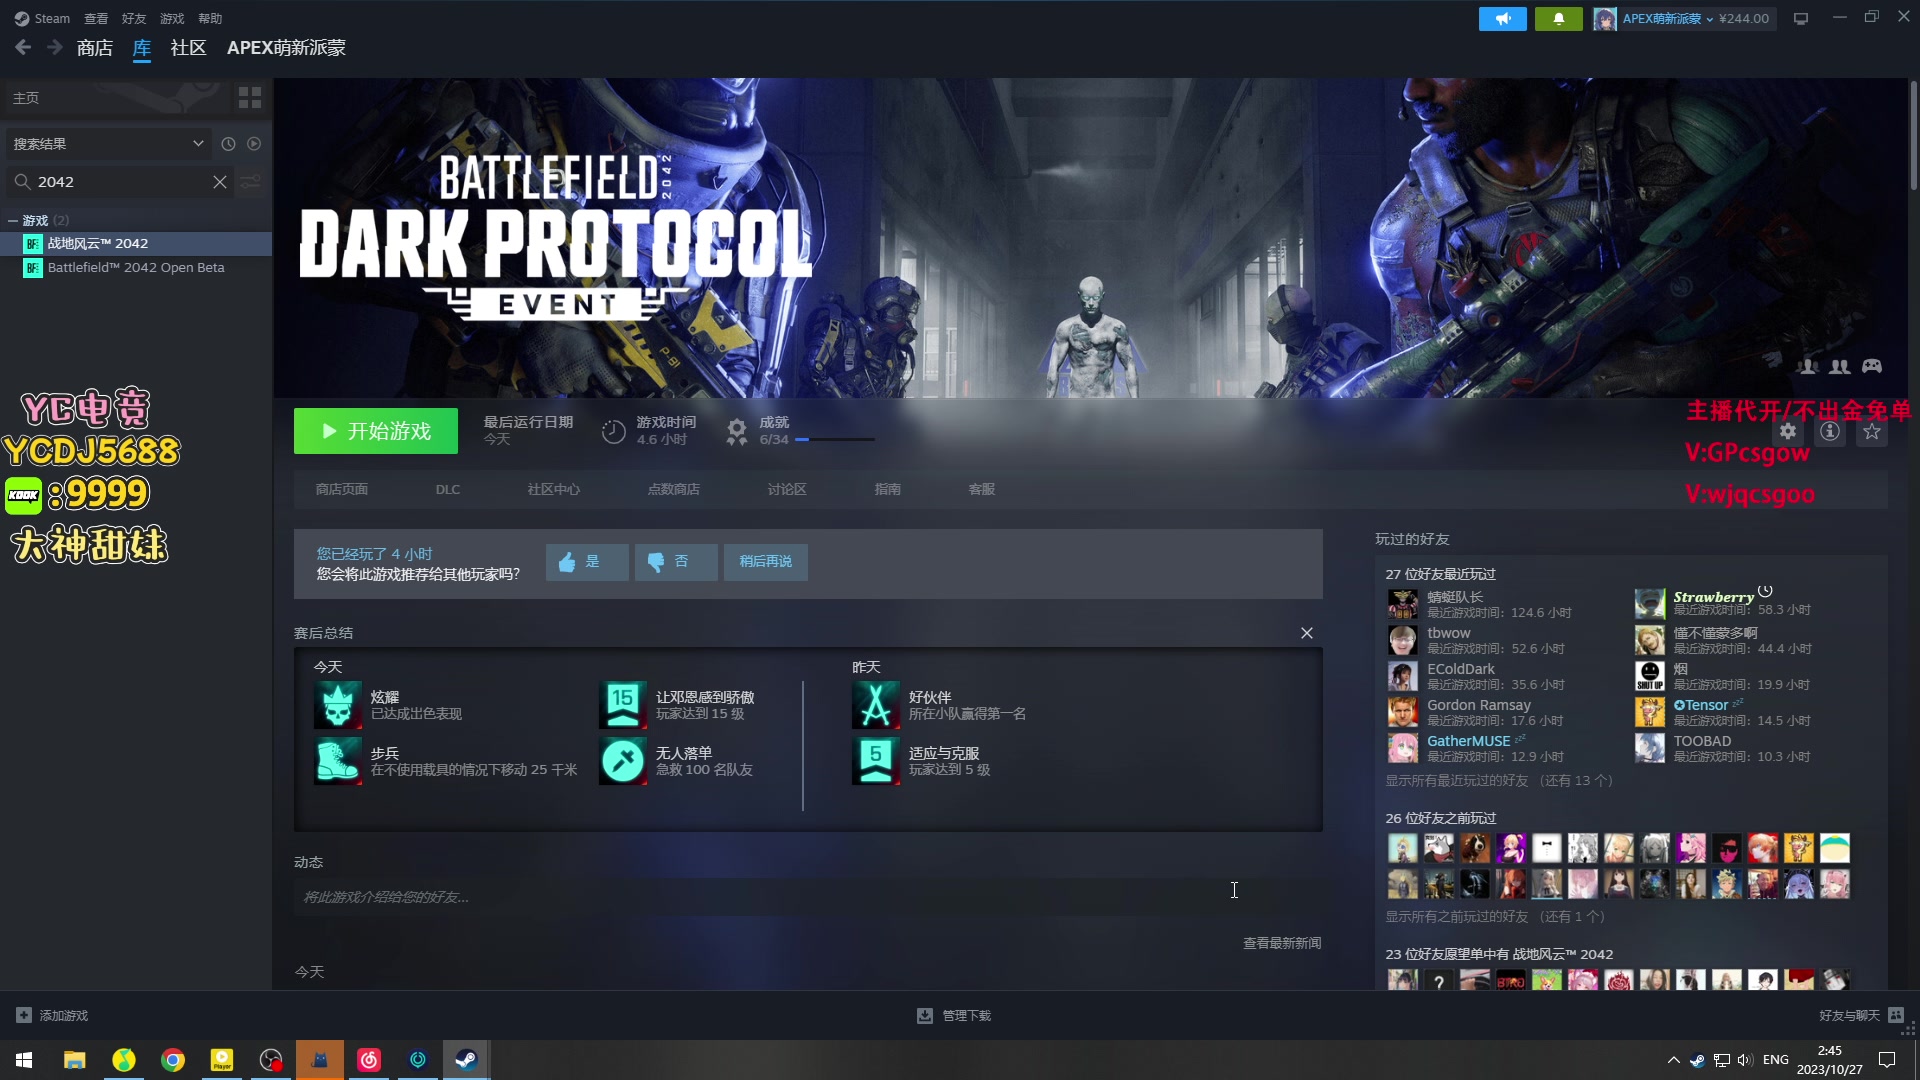Switch to the 社区 tab
This screenshot has height=1080, width=1920.
point(188,48)
